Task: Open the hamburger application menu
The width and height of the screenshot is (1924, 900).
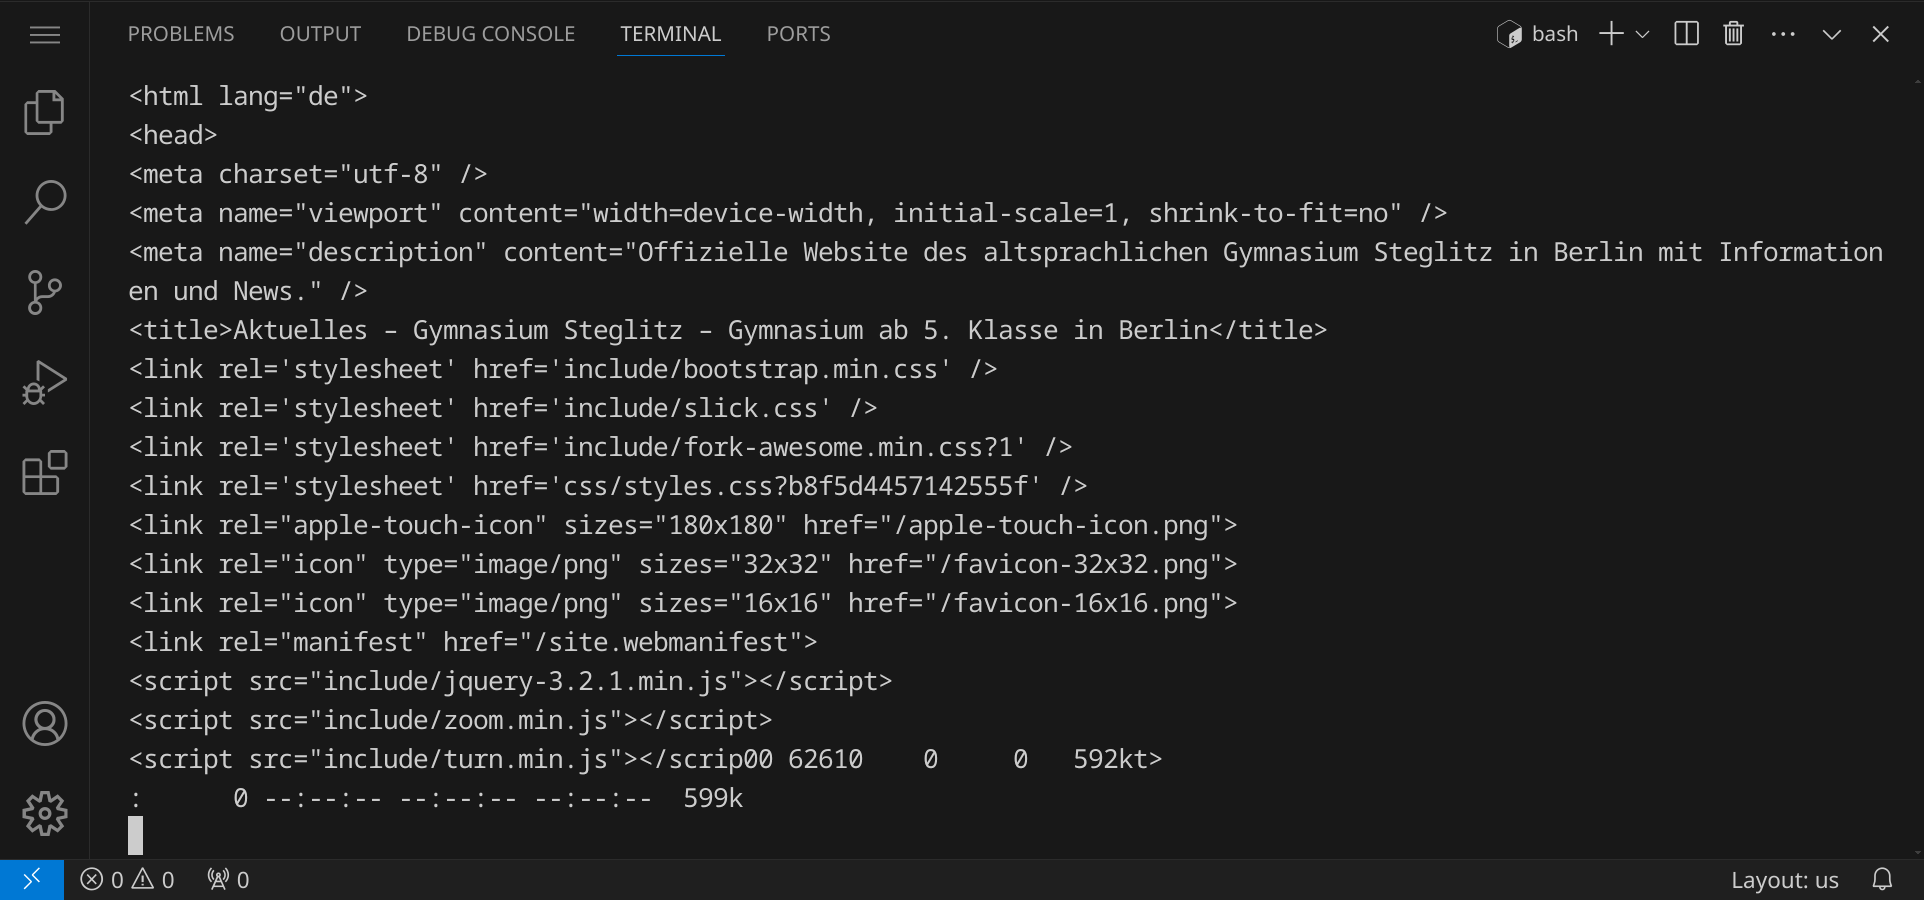Action: (x=44, y=35)
